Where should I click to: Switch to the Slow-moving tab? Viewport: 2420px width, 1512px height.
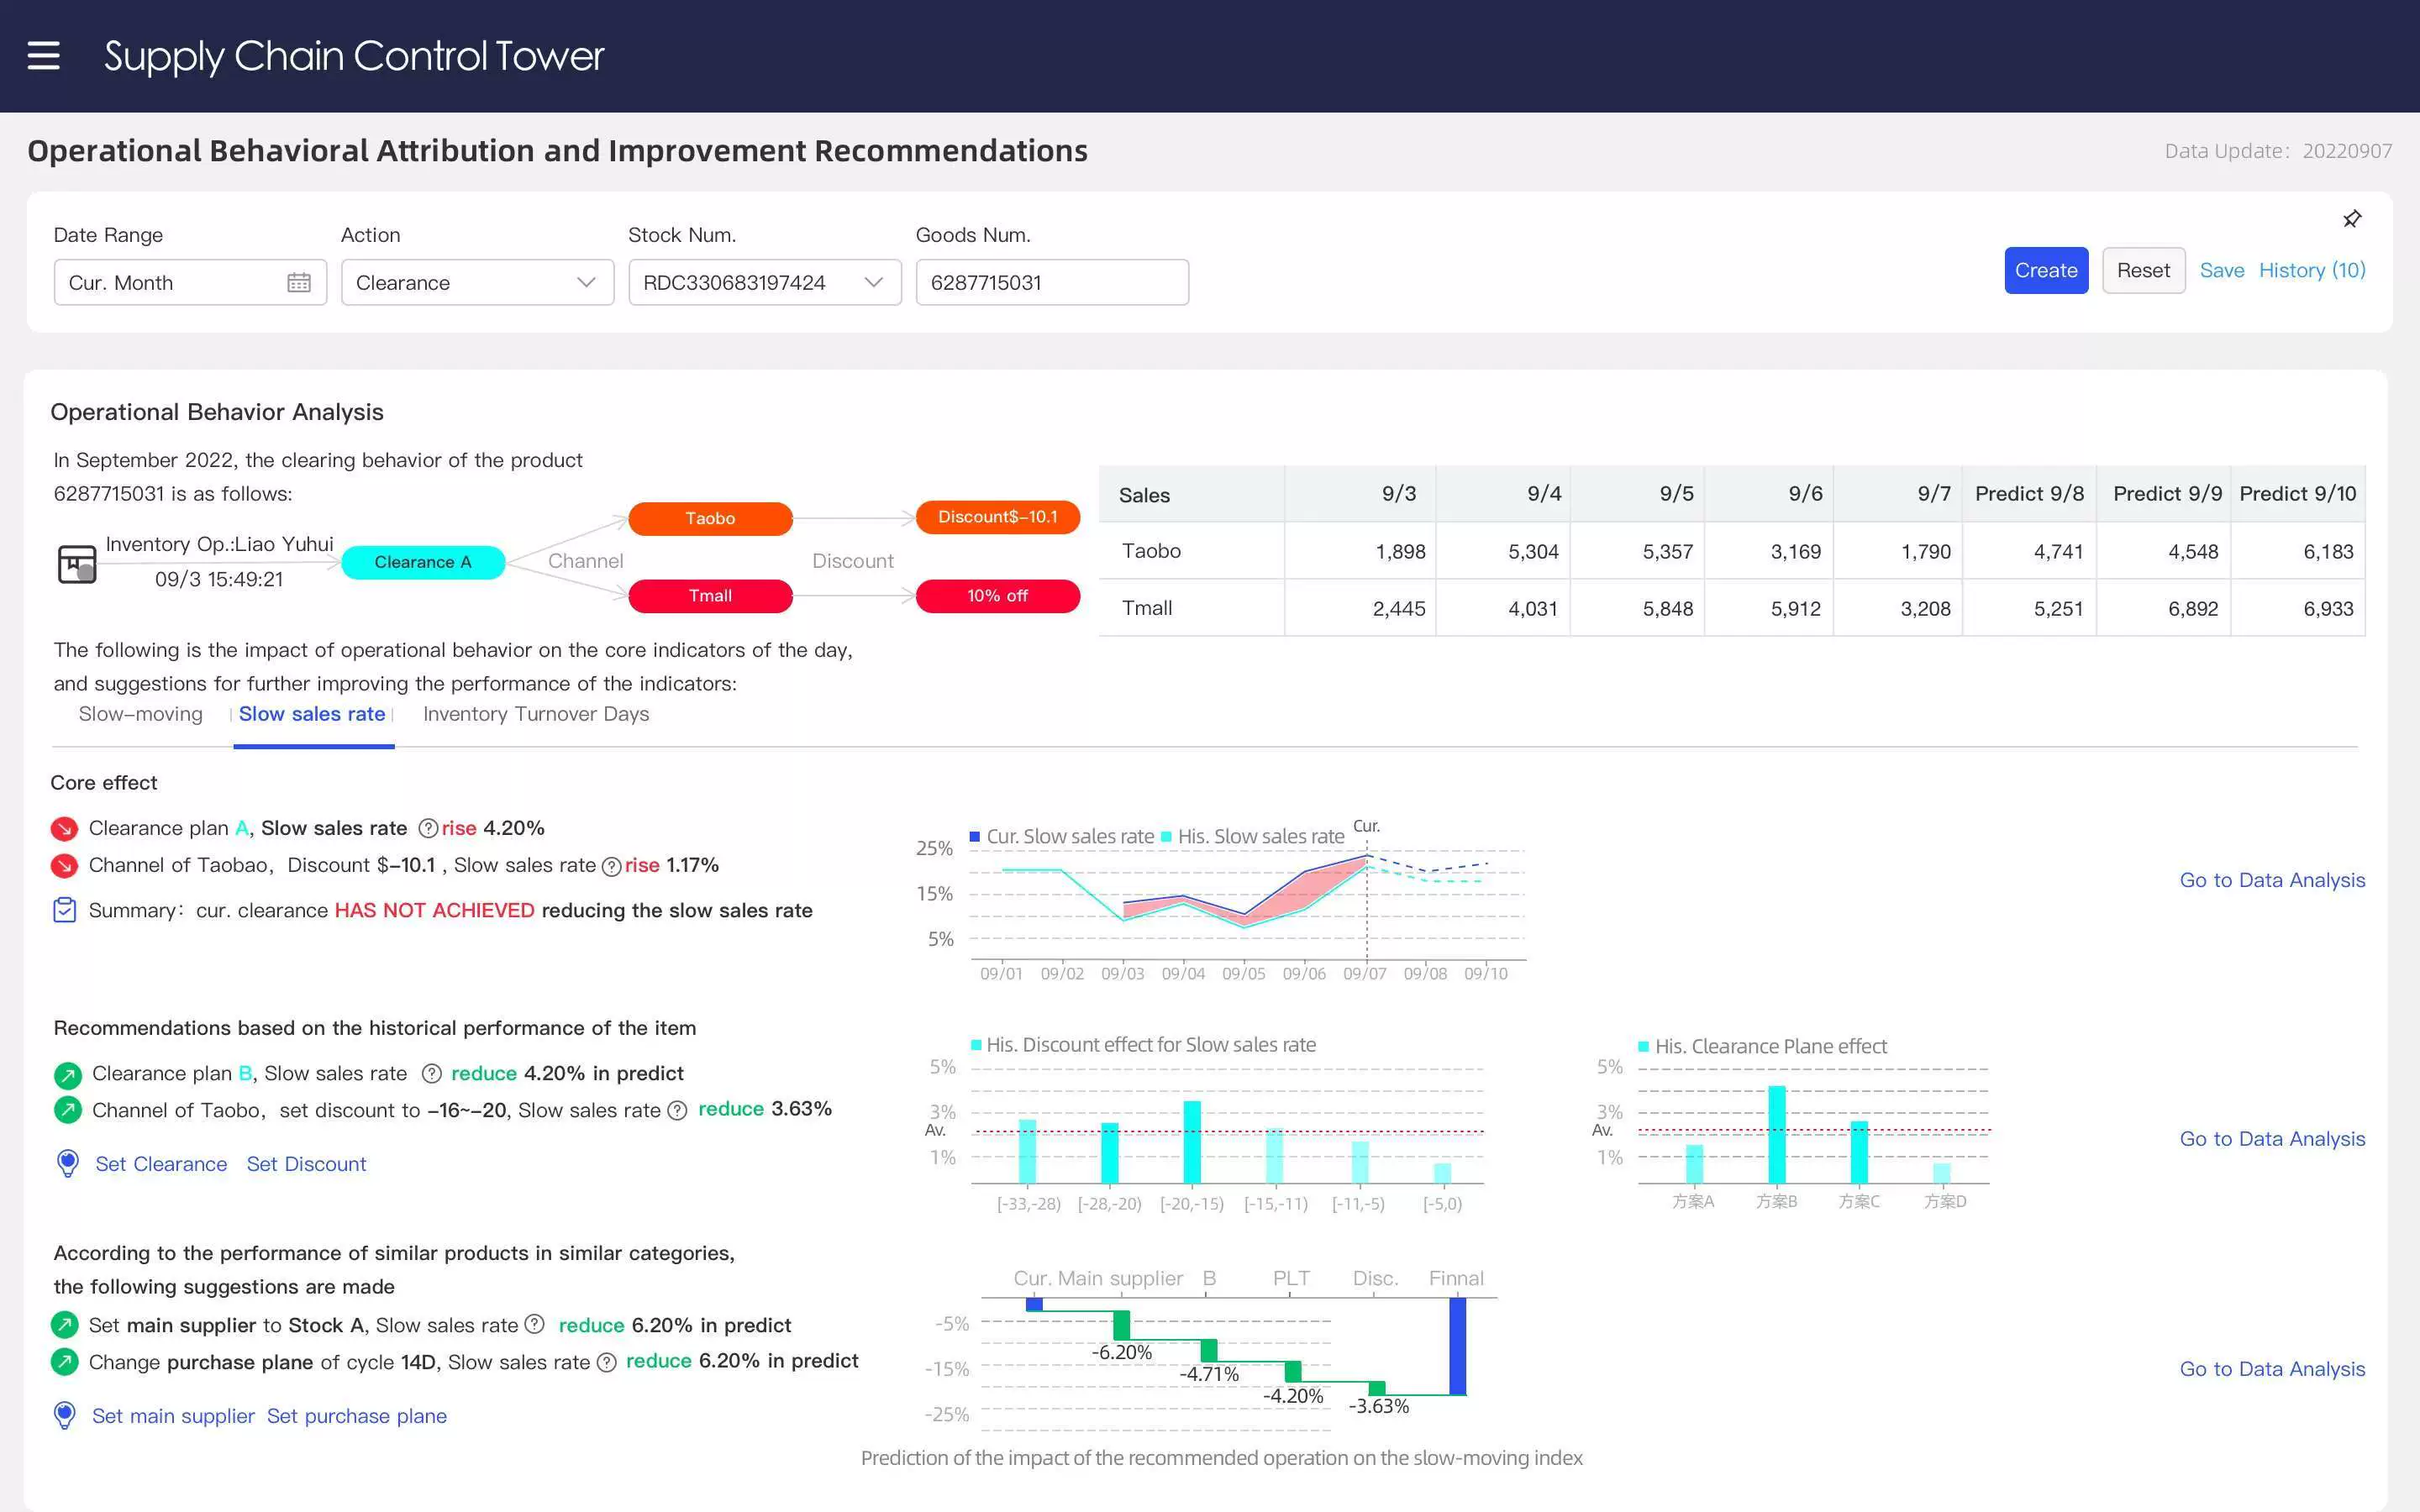click(141, 714)
